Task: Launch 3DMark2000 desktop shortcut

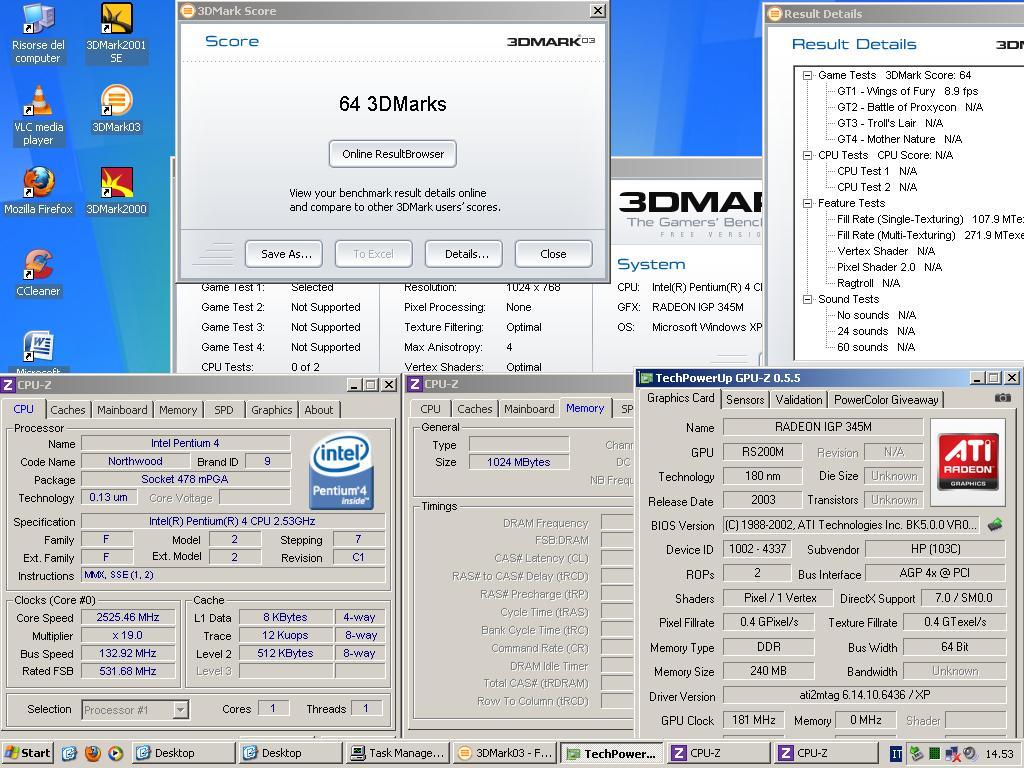Action: (116, 191)
